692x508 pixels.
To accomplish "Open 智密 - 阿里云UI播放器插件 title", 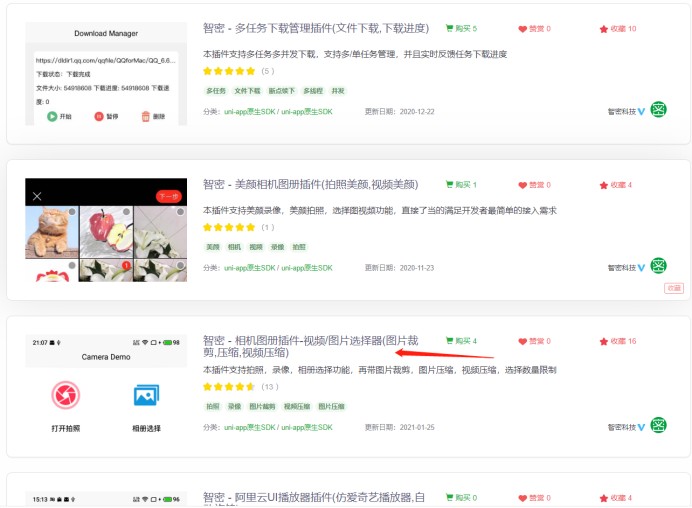I will 314,497.
